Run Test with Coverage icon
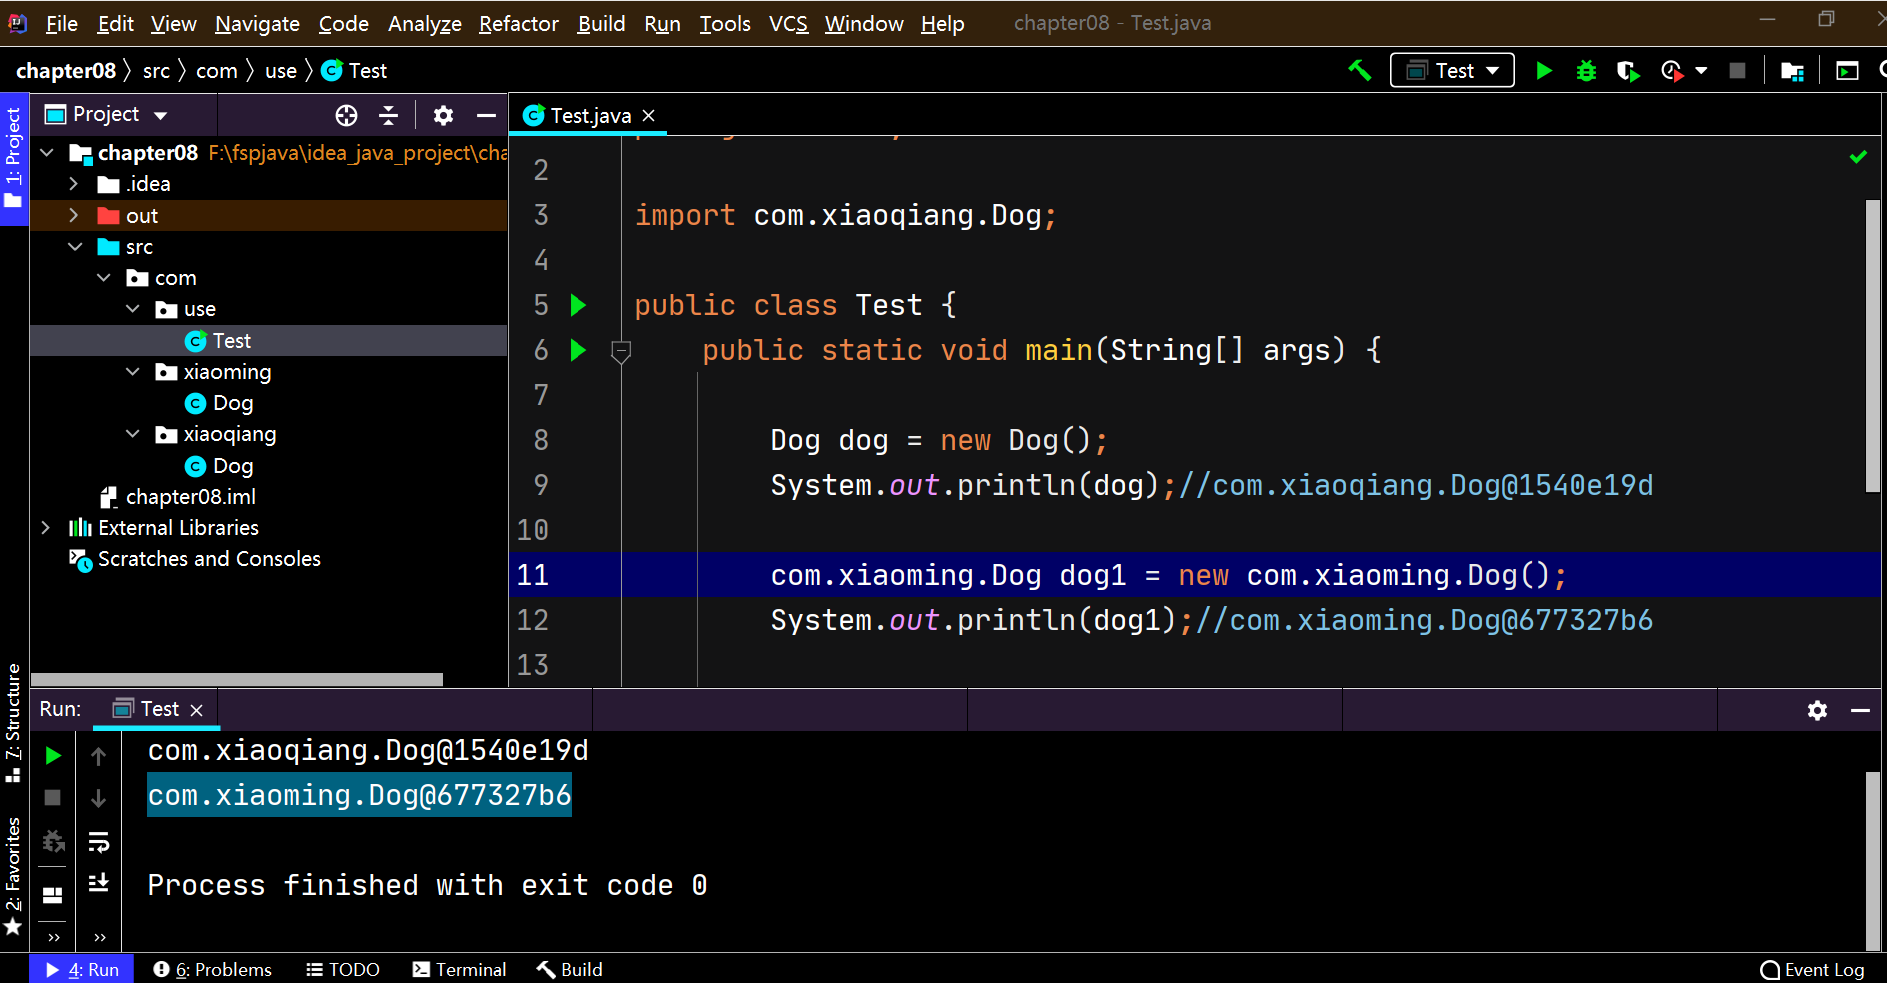This screenshot has width=1887, height=983. [x=1628, y=71]
